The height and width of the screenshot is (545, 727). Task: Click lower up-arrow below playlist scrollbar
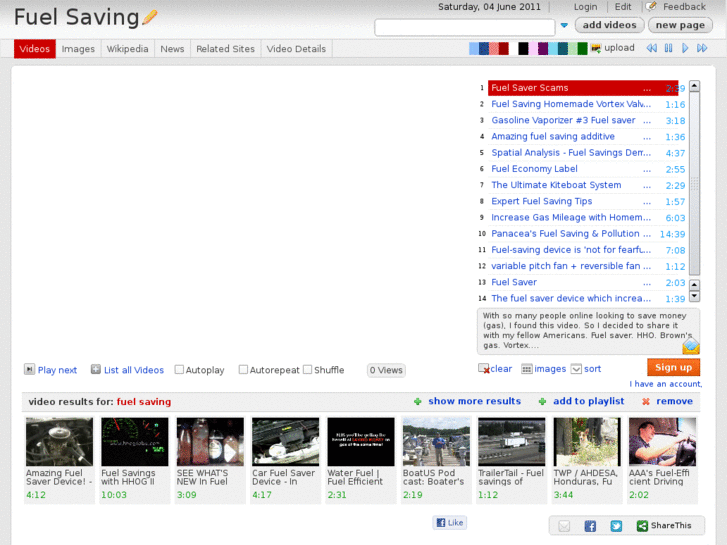click(x=694, y=285)
